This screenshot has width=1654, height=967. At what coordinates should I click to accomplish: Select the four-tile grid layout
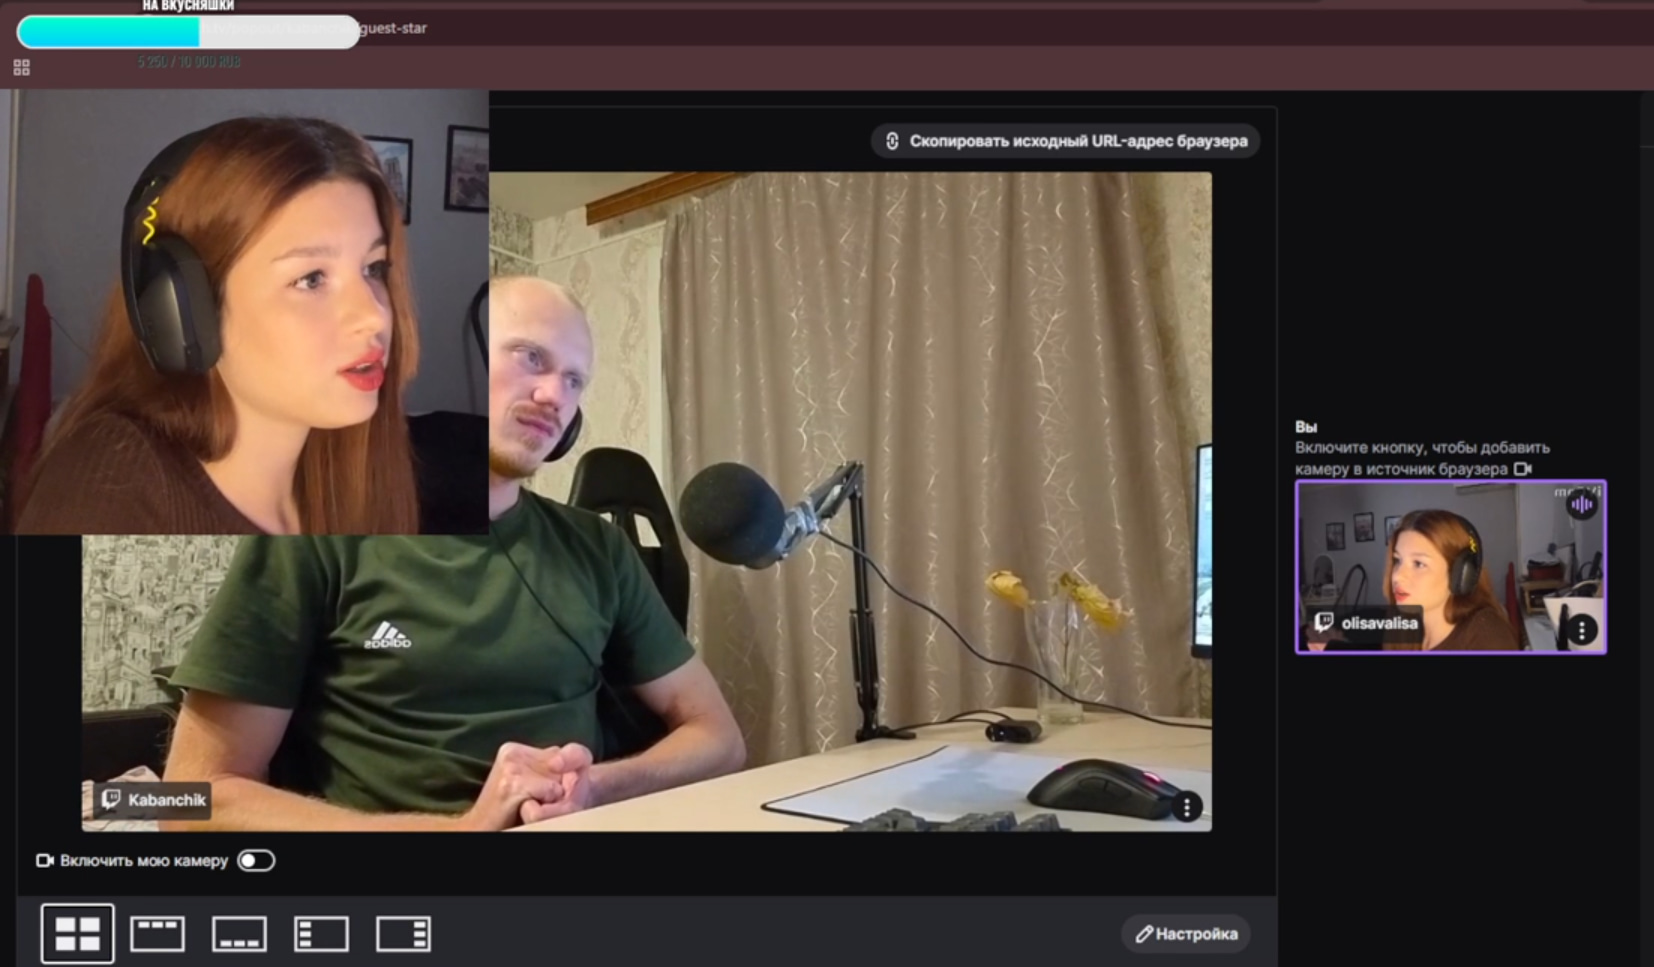coord(77,933)
